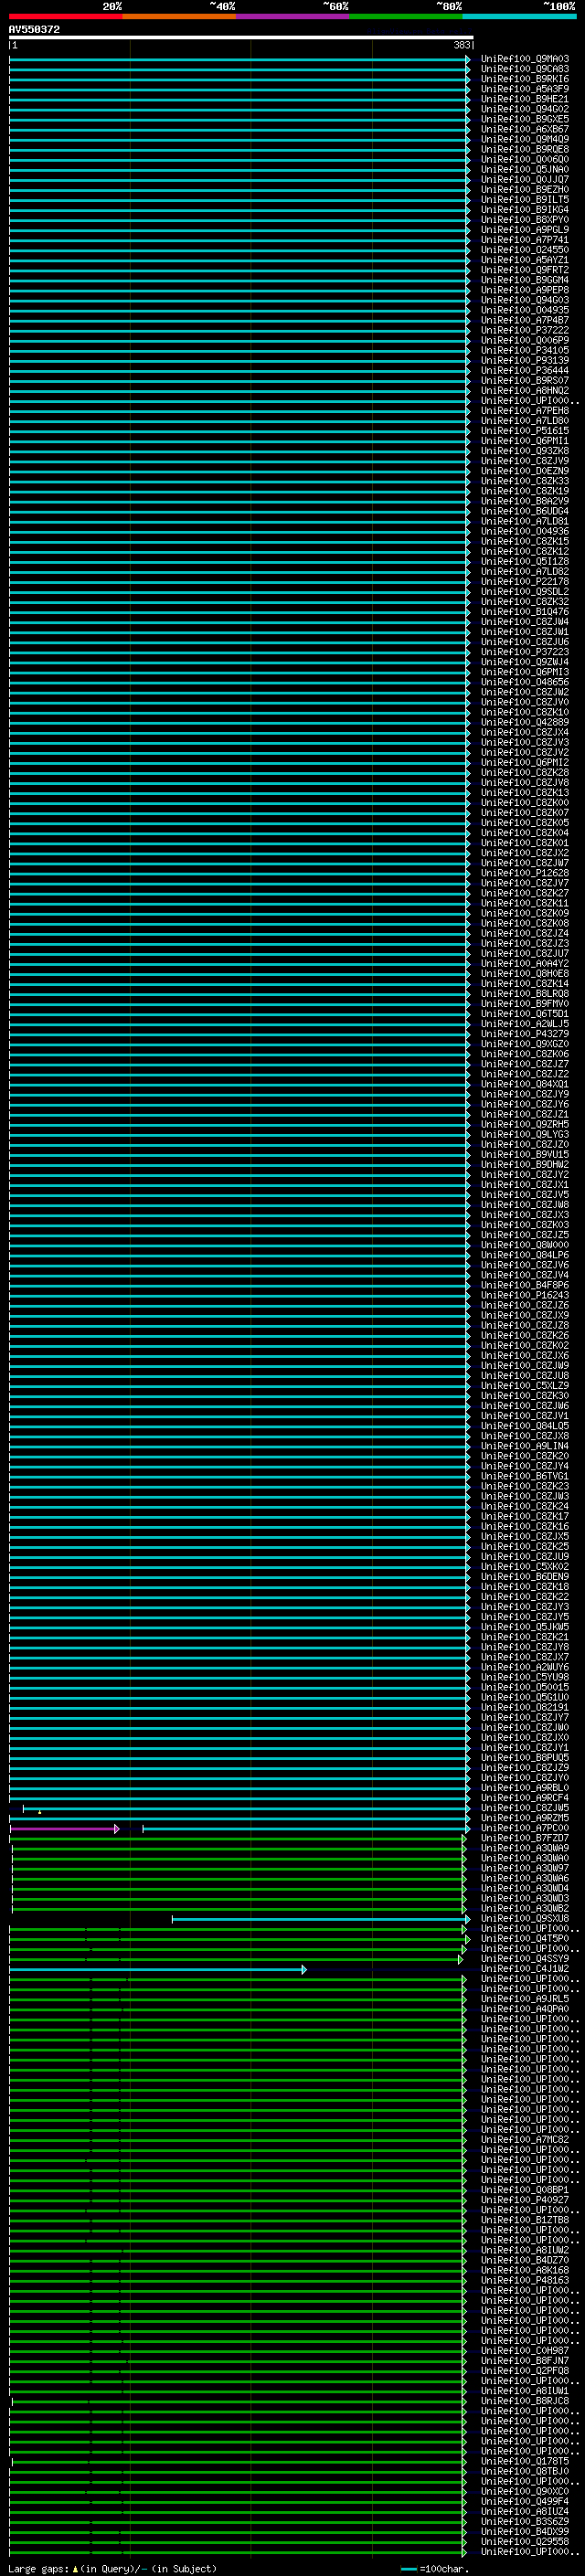
Task: Open hit UniRef100_Q9MA03
Action: (x=525, y=60)
